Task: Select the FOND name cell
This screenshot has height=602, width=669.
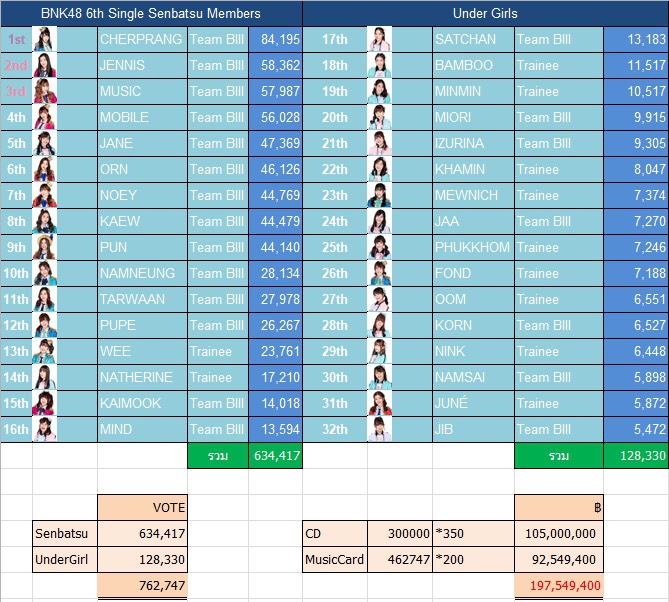Action: point(473,273)
